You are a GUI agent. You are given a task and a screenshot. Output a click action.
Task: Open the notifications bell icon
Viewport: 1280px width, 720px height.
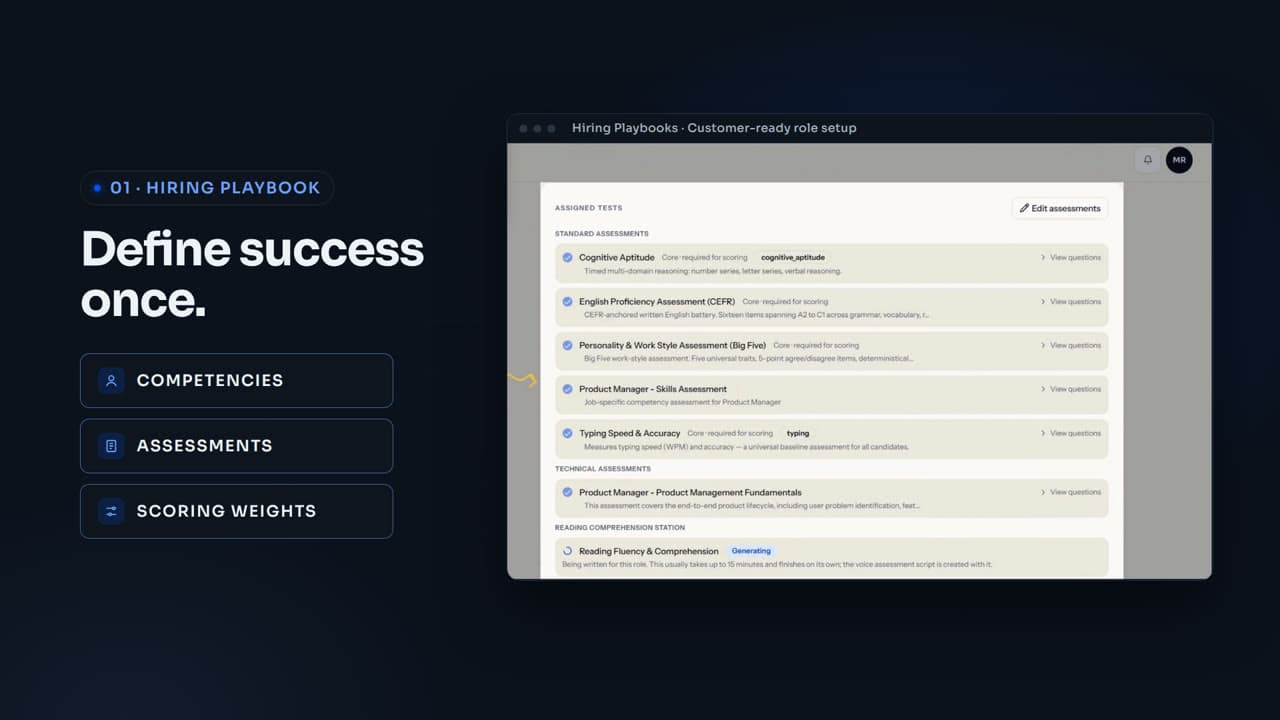(x=1148, y=160)
